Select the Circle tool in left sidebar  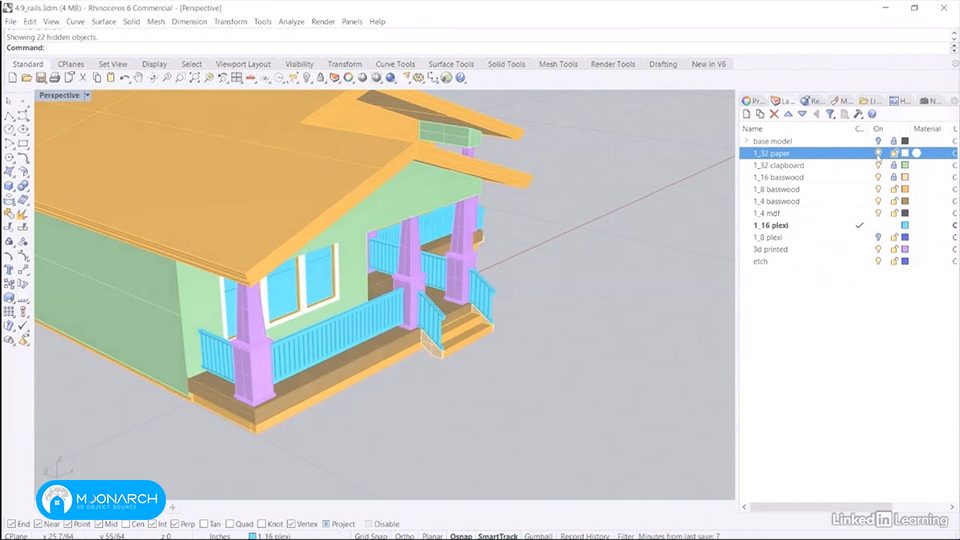(9, 129)
